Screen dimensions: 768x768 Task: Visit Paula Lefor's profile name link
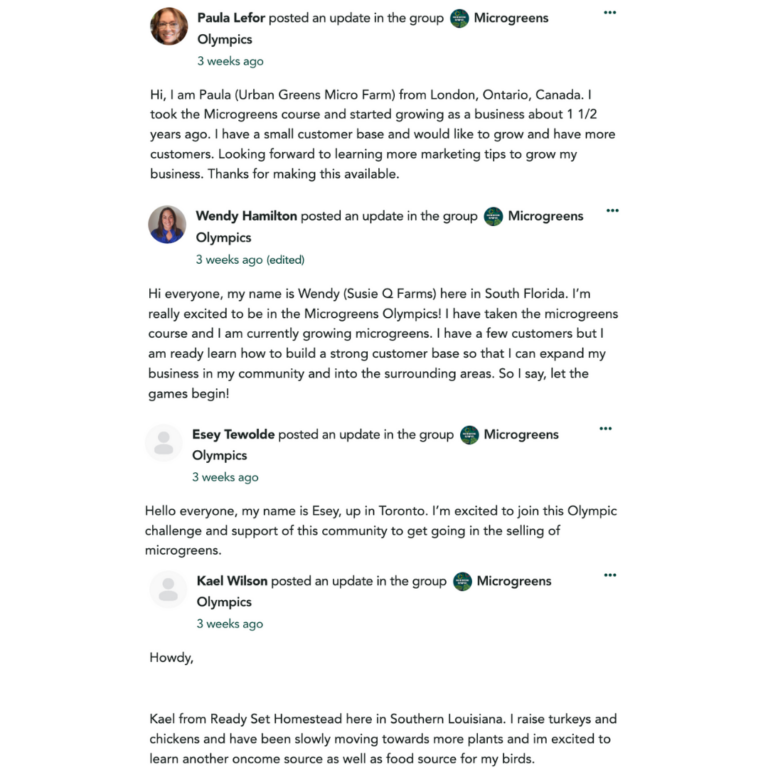pos(238,18)
